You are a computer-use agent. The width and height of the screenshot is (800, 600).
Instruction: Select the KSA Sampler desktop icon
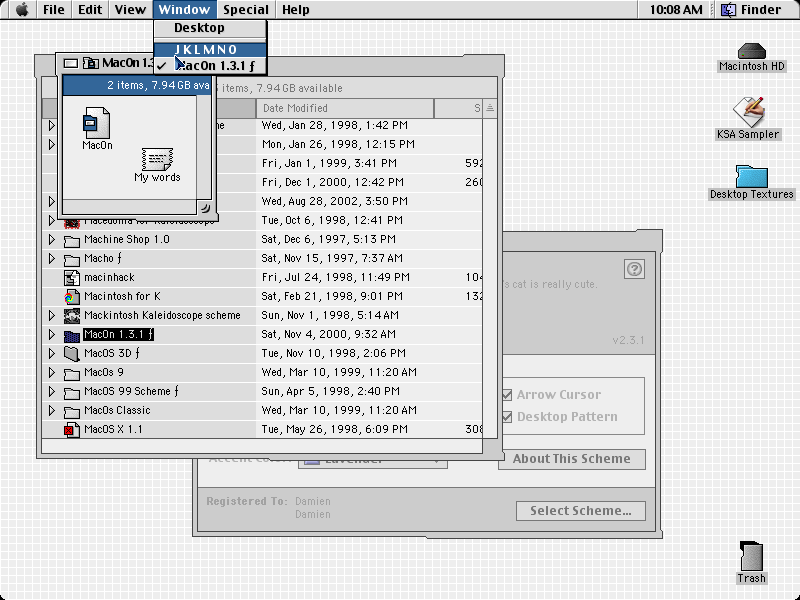click(748, 112)
